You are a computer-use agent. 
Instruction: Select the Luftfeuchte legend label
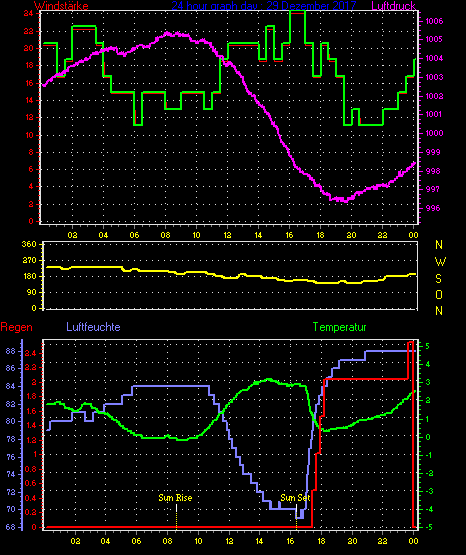coord(93,327)
